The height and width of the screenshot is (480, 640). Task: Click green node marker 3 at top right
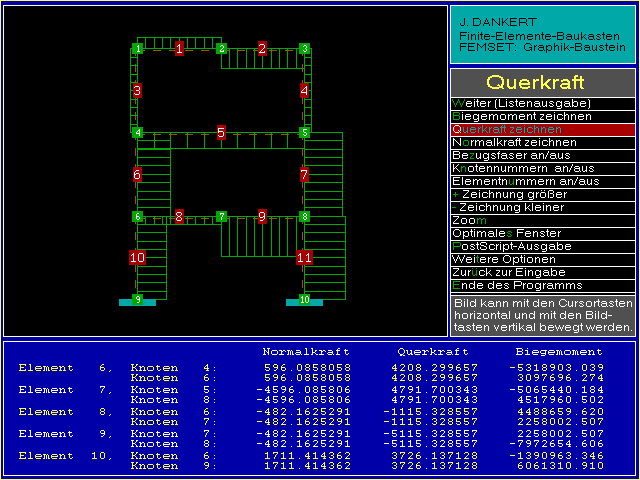304,48
